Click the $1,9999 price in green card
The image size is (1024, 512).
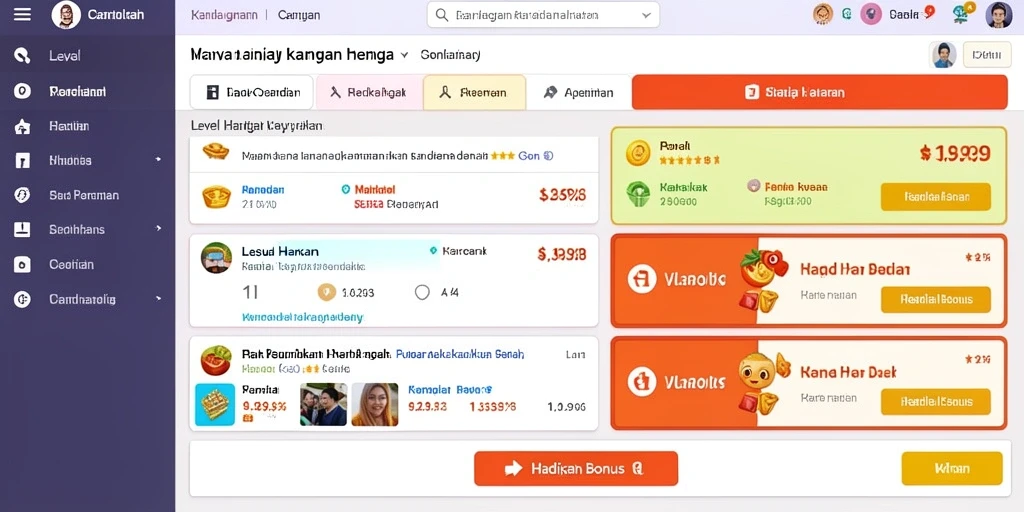click(x=955, y=153)
